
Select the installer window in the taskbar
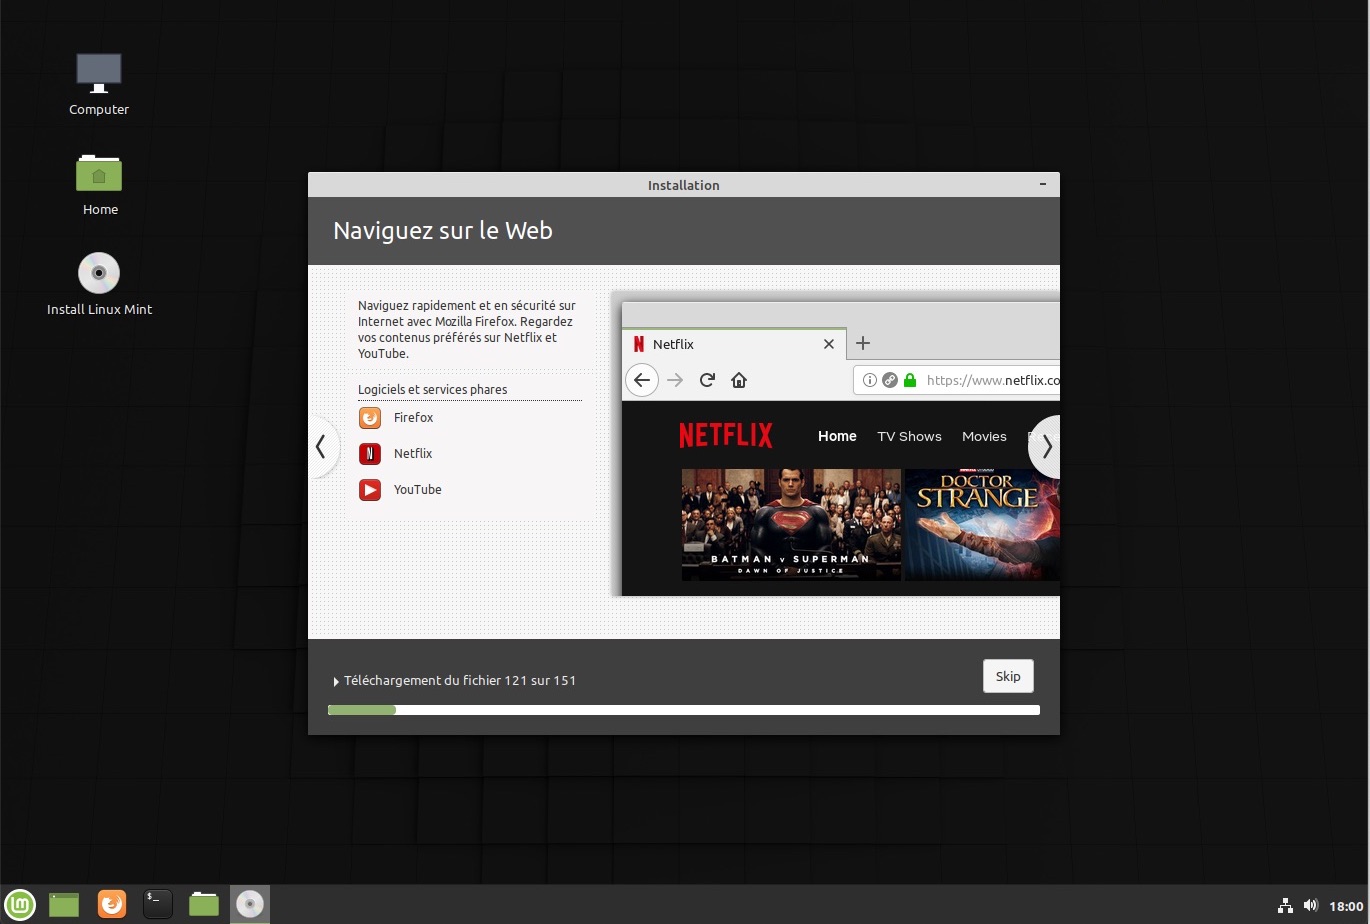pos(250,904)
